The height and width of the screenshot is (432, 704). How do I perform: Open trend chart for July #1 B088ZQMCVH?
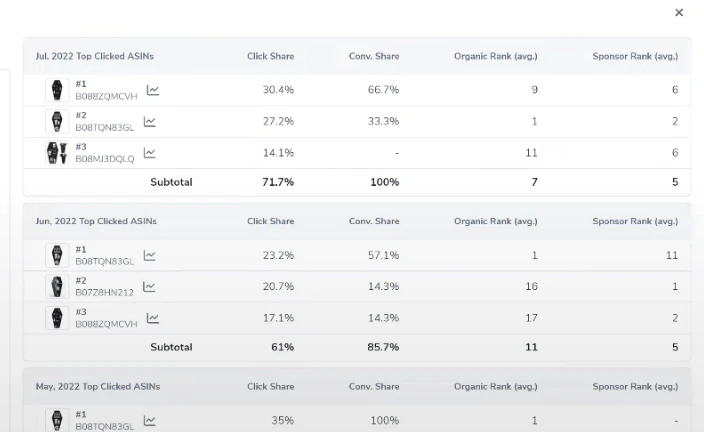tap(153, 90)
